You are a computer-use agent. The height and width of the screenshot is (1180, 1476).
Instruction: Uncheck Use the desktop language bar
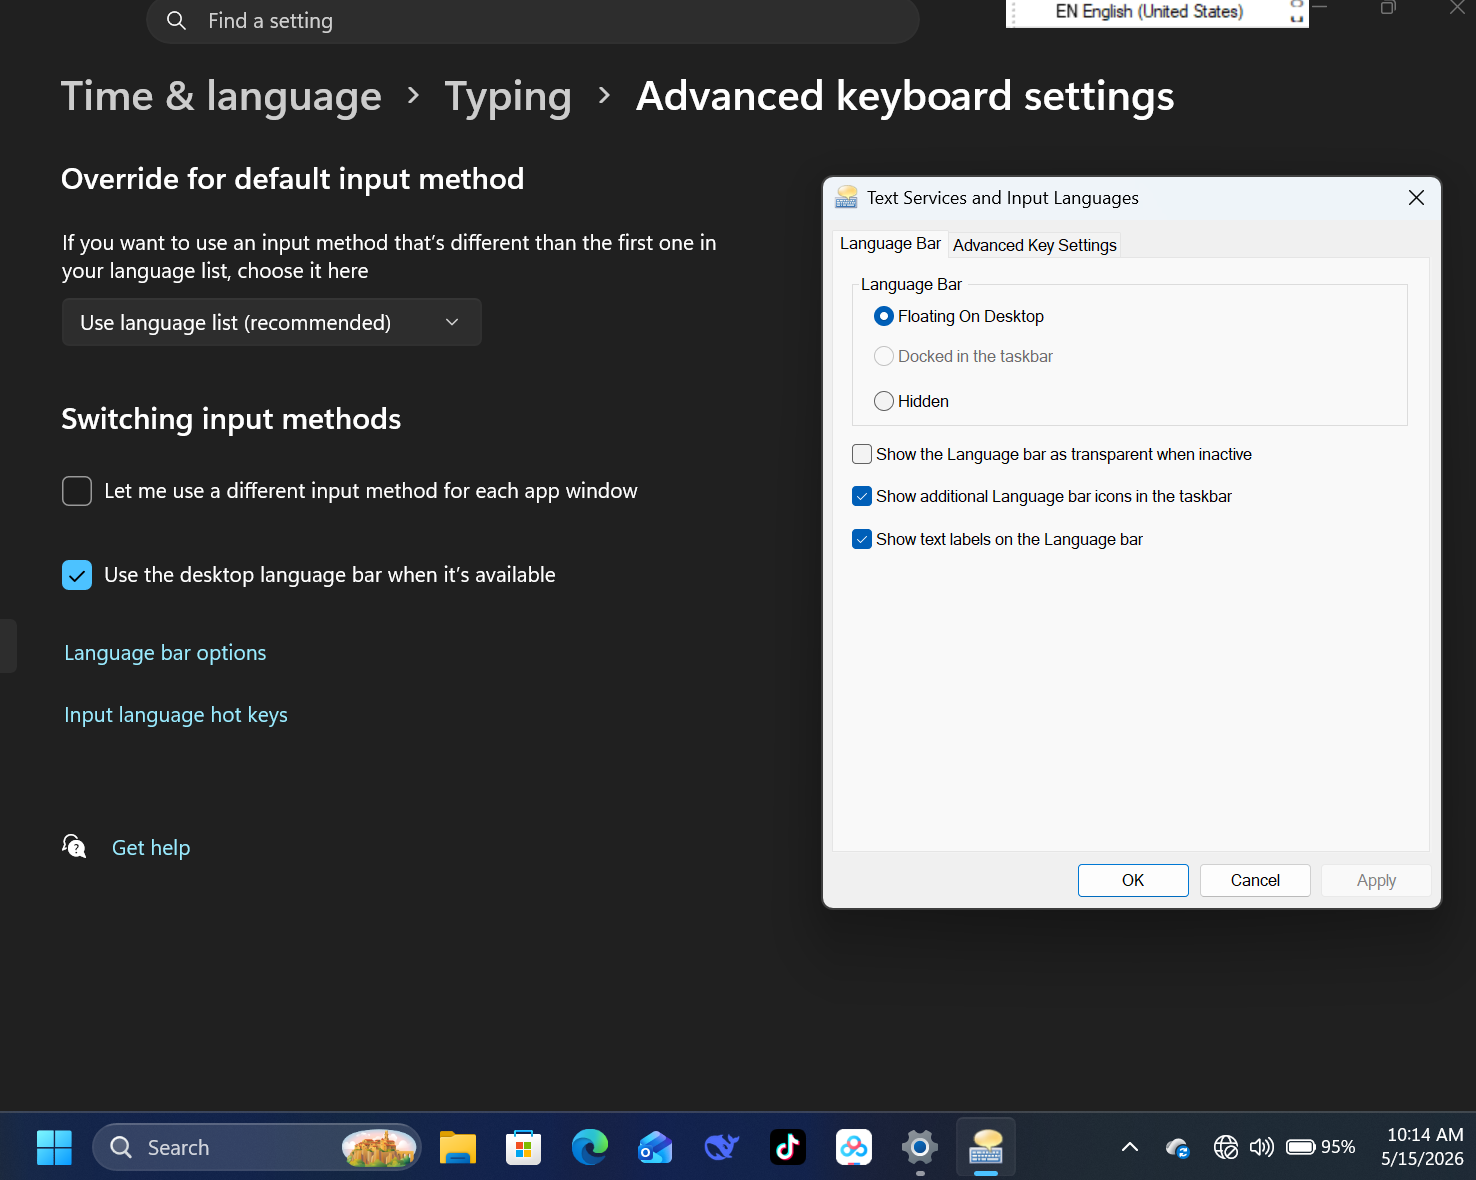pos(77,575)
